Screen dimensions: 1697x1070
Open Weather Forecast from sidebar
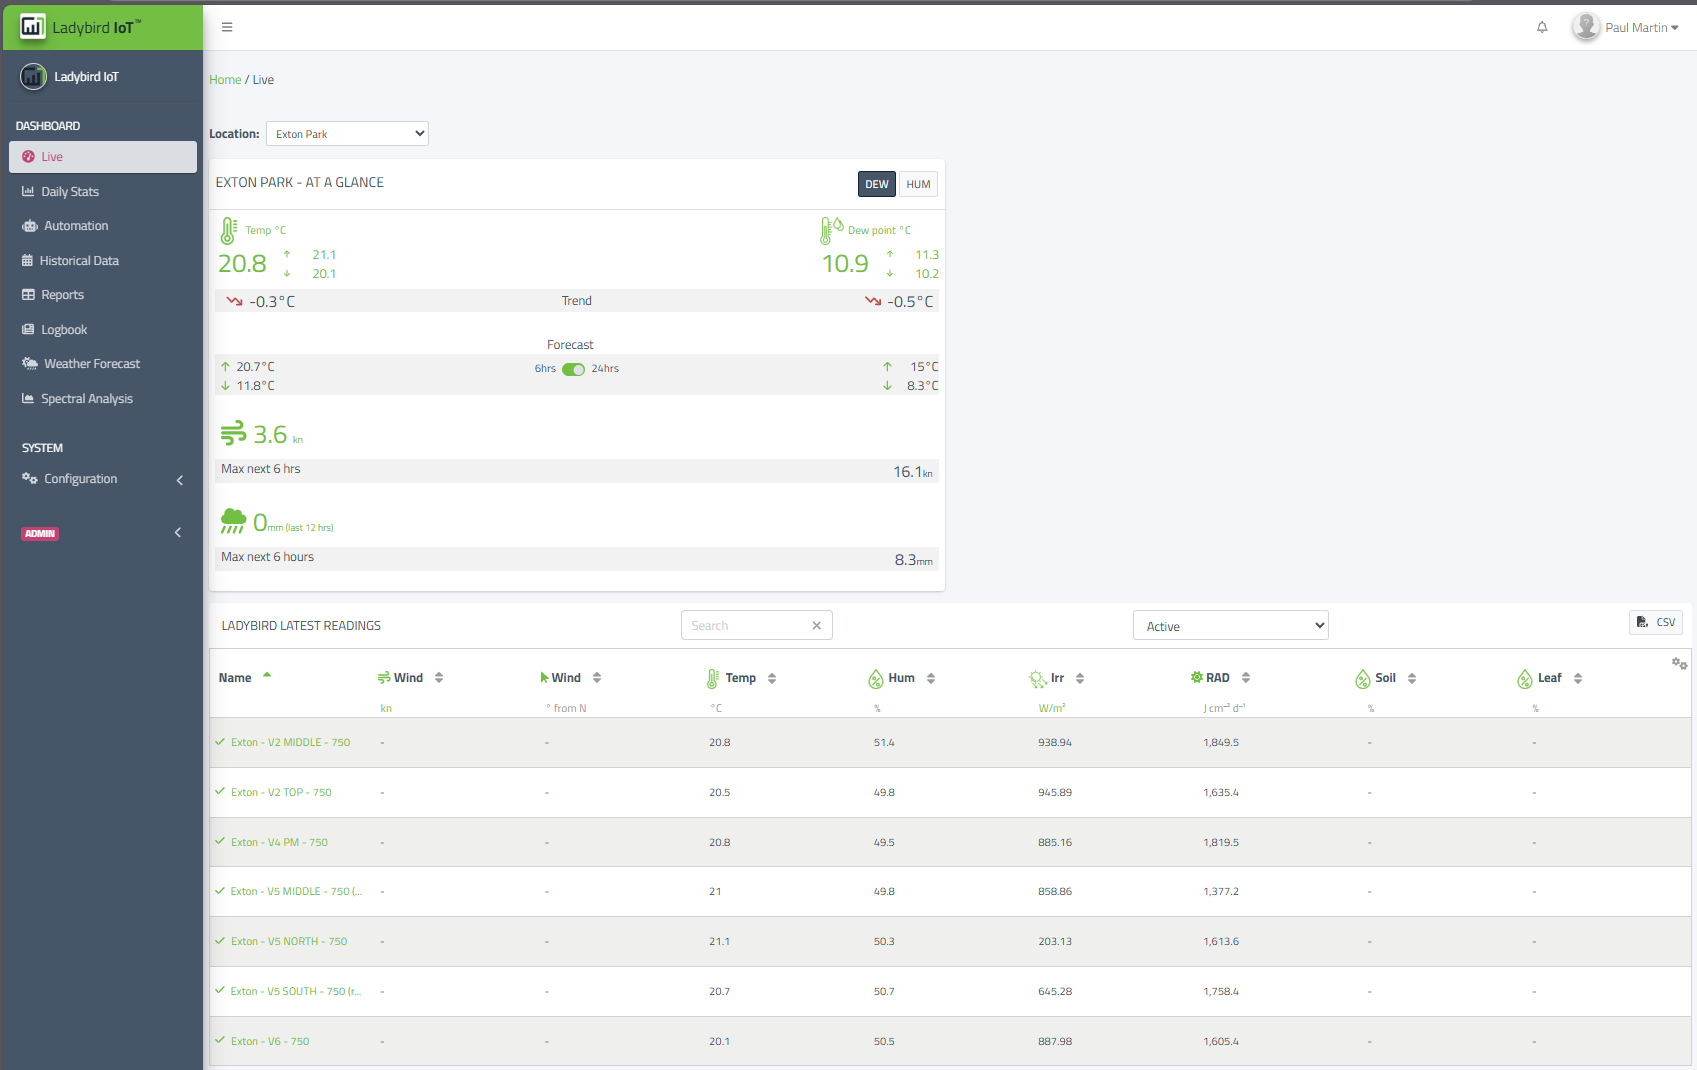92,364
